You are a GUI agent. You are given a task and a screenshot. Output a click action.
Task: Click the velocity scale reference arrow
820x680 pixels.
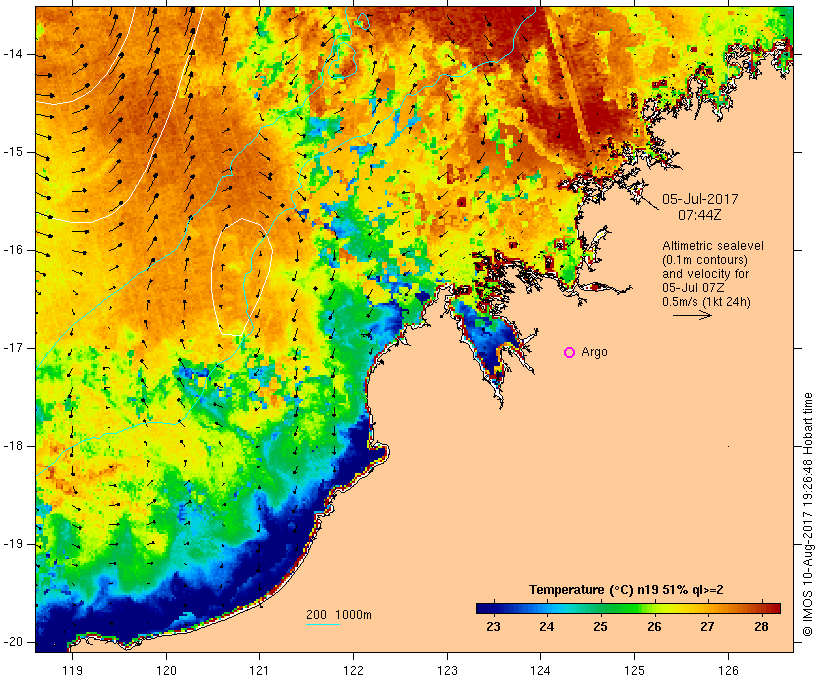click(x=692, y=315)
